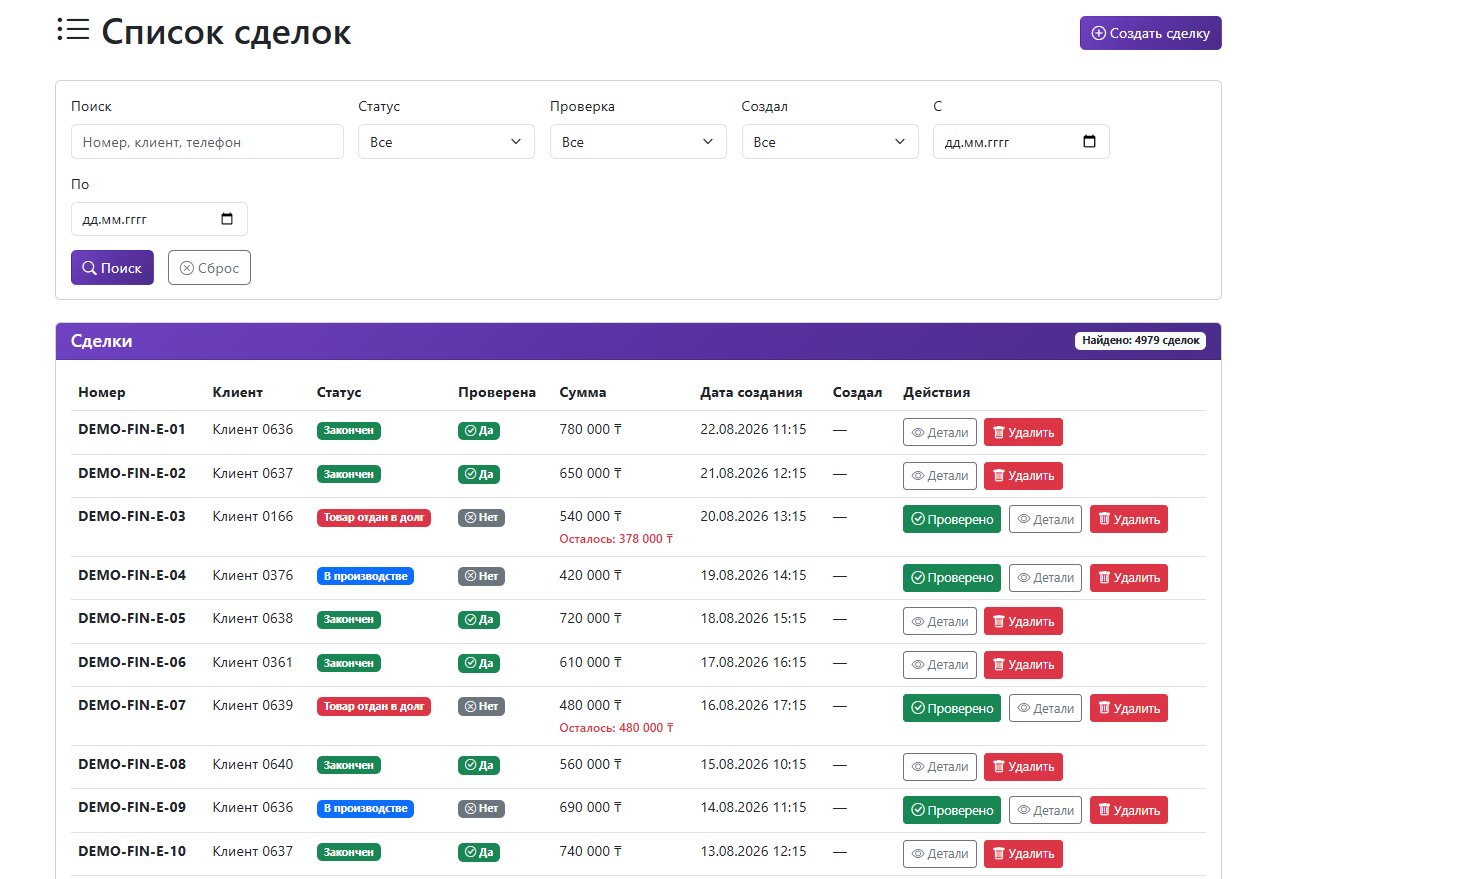Screen dimensions: 1460x879
Task: Expand the Создал filter dropdown
Action: pyautogui.click(x=830, y=142)
